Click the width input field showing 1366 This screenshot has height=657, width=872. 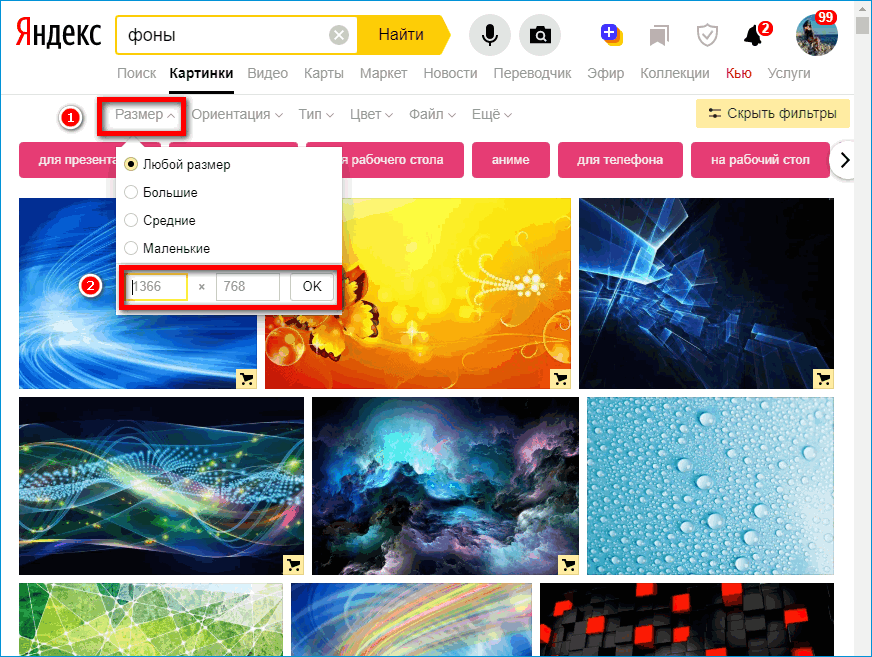158,287
